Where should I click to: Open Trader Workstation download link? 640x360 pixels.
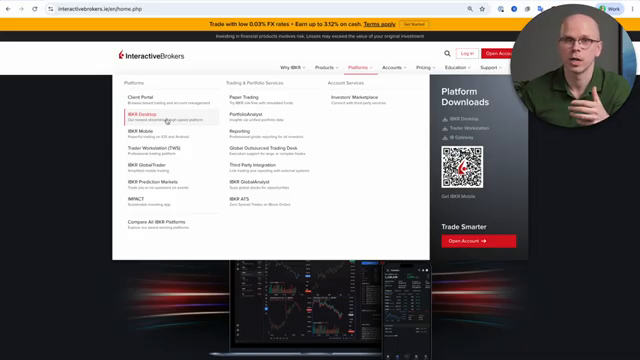469,128
